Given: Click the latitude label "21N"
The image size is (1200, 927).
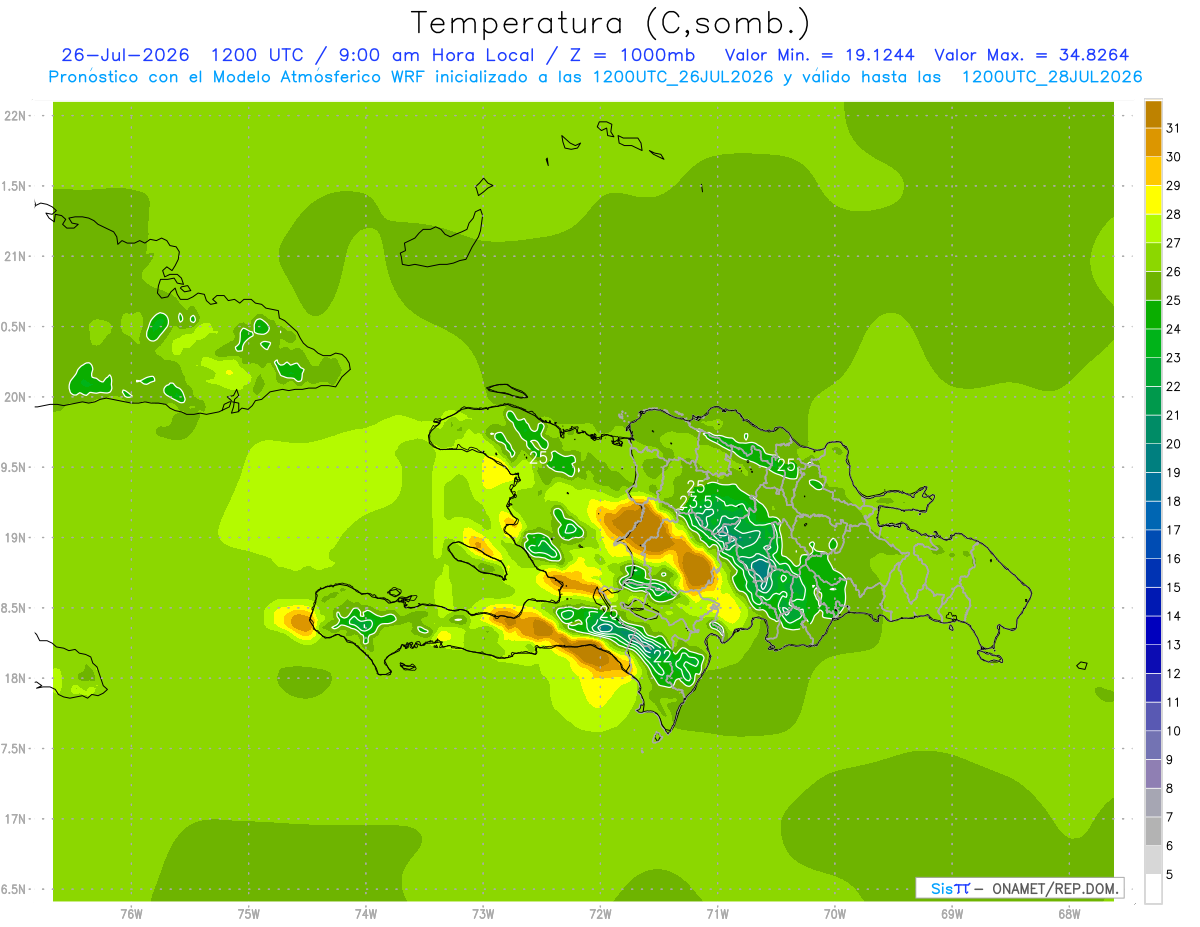Looking at the screenshot, I should 15,257.
